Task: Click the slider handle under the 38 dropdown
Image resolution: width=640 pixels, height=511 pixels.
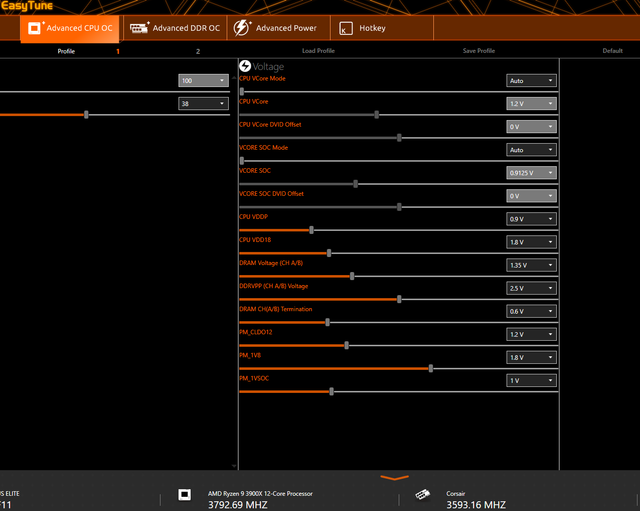Action: pos(86,115)
